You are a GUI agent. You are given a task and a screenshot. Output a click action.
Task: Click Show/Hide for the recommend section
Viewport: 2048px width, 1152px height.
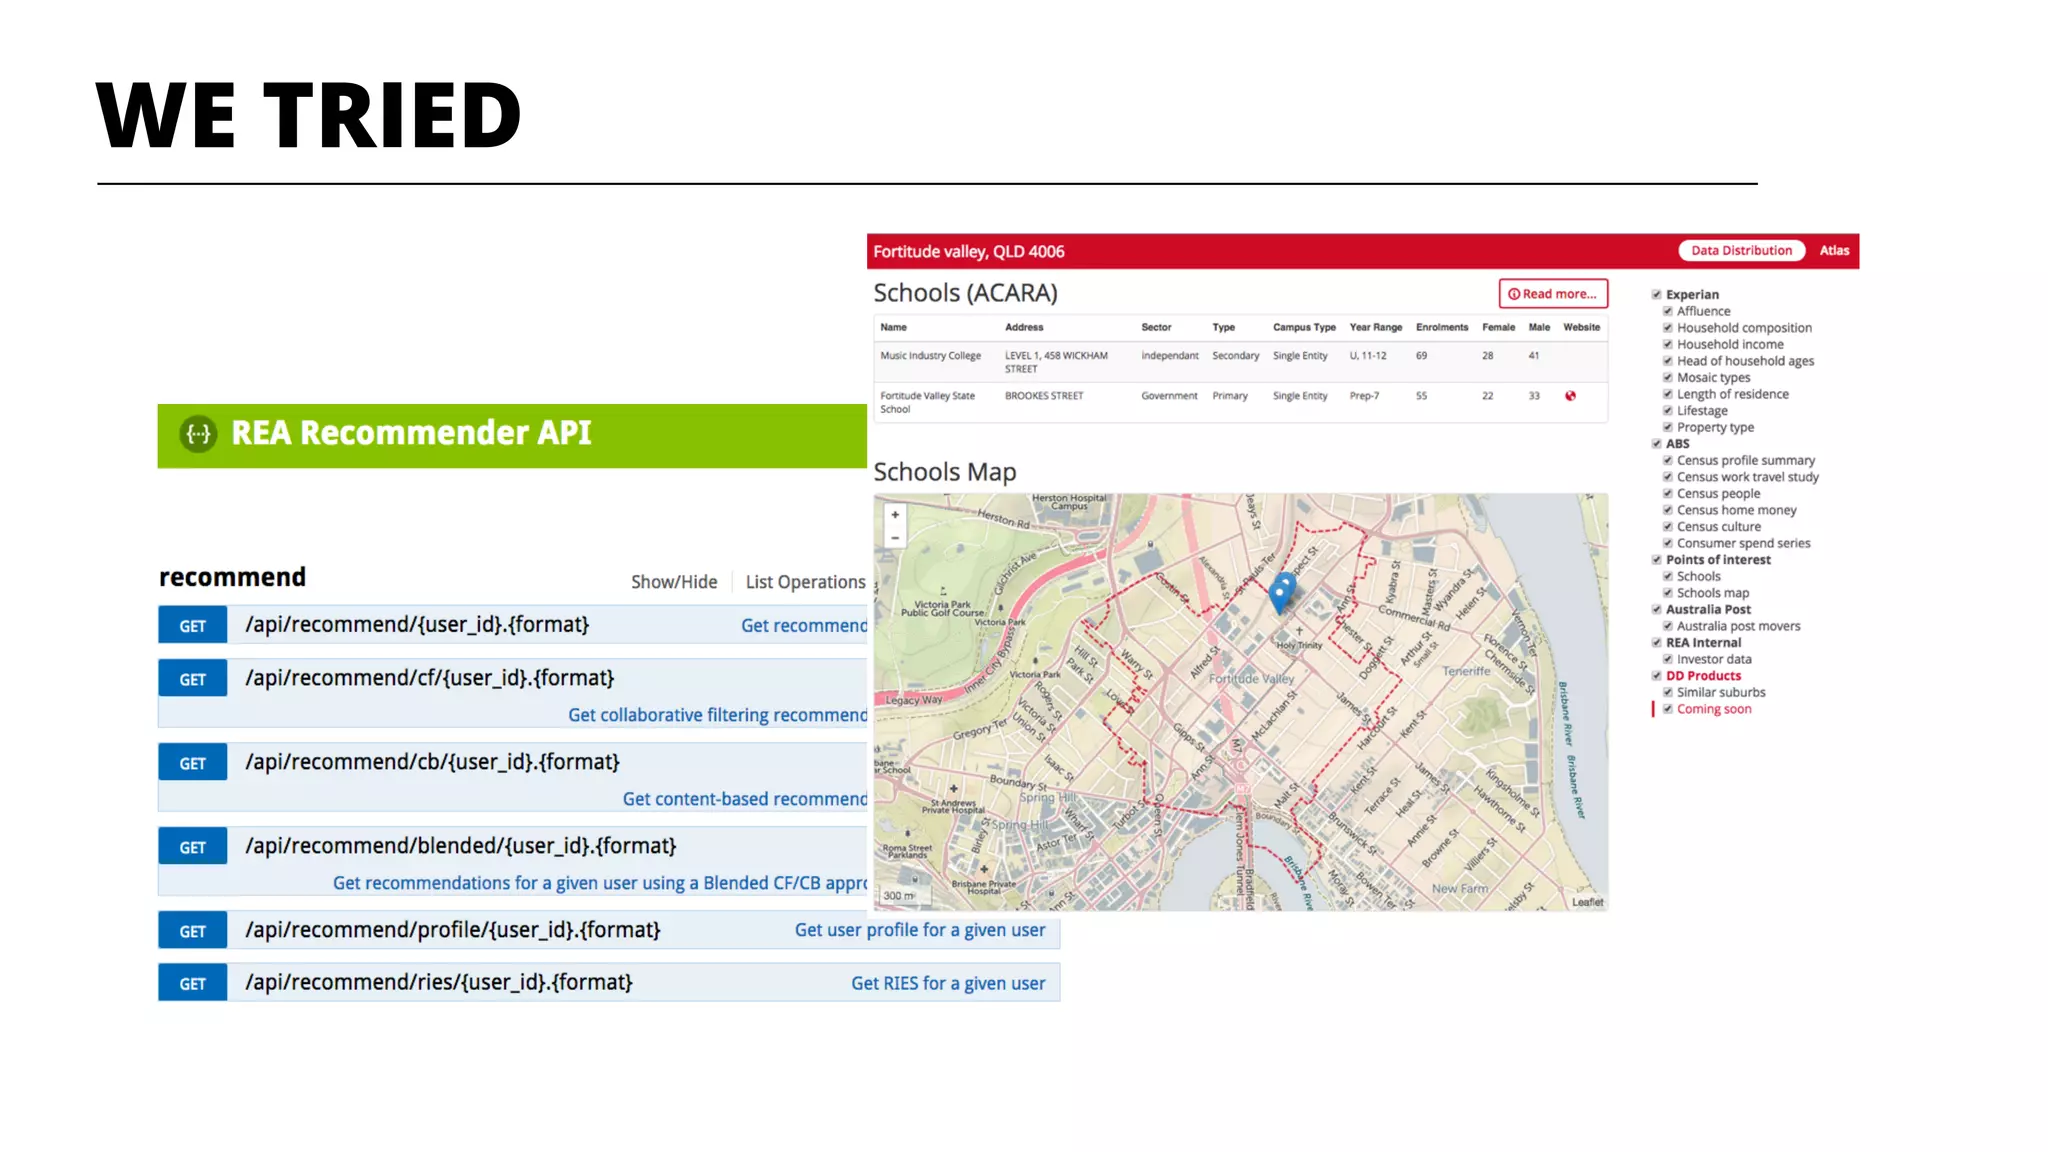pos(673,582)
